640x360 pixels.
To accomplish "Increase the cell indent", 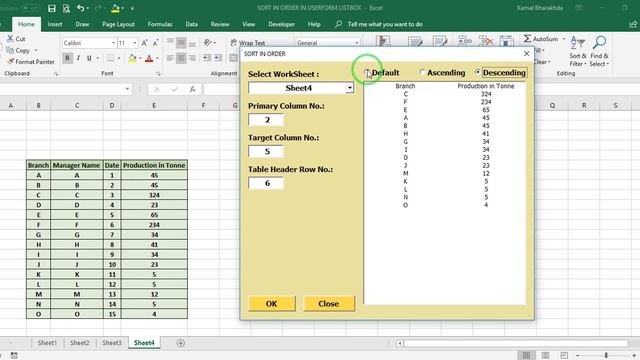I will point(218,58).
